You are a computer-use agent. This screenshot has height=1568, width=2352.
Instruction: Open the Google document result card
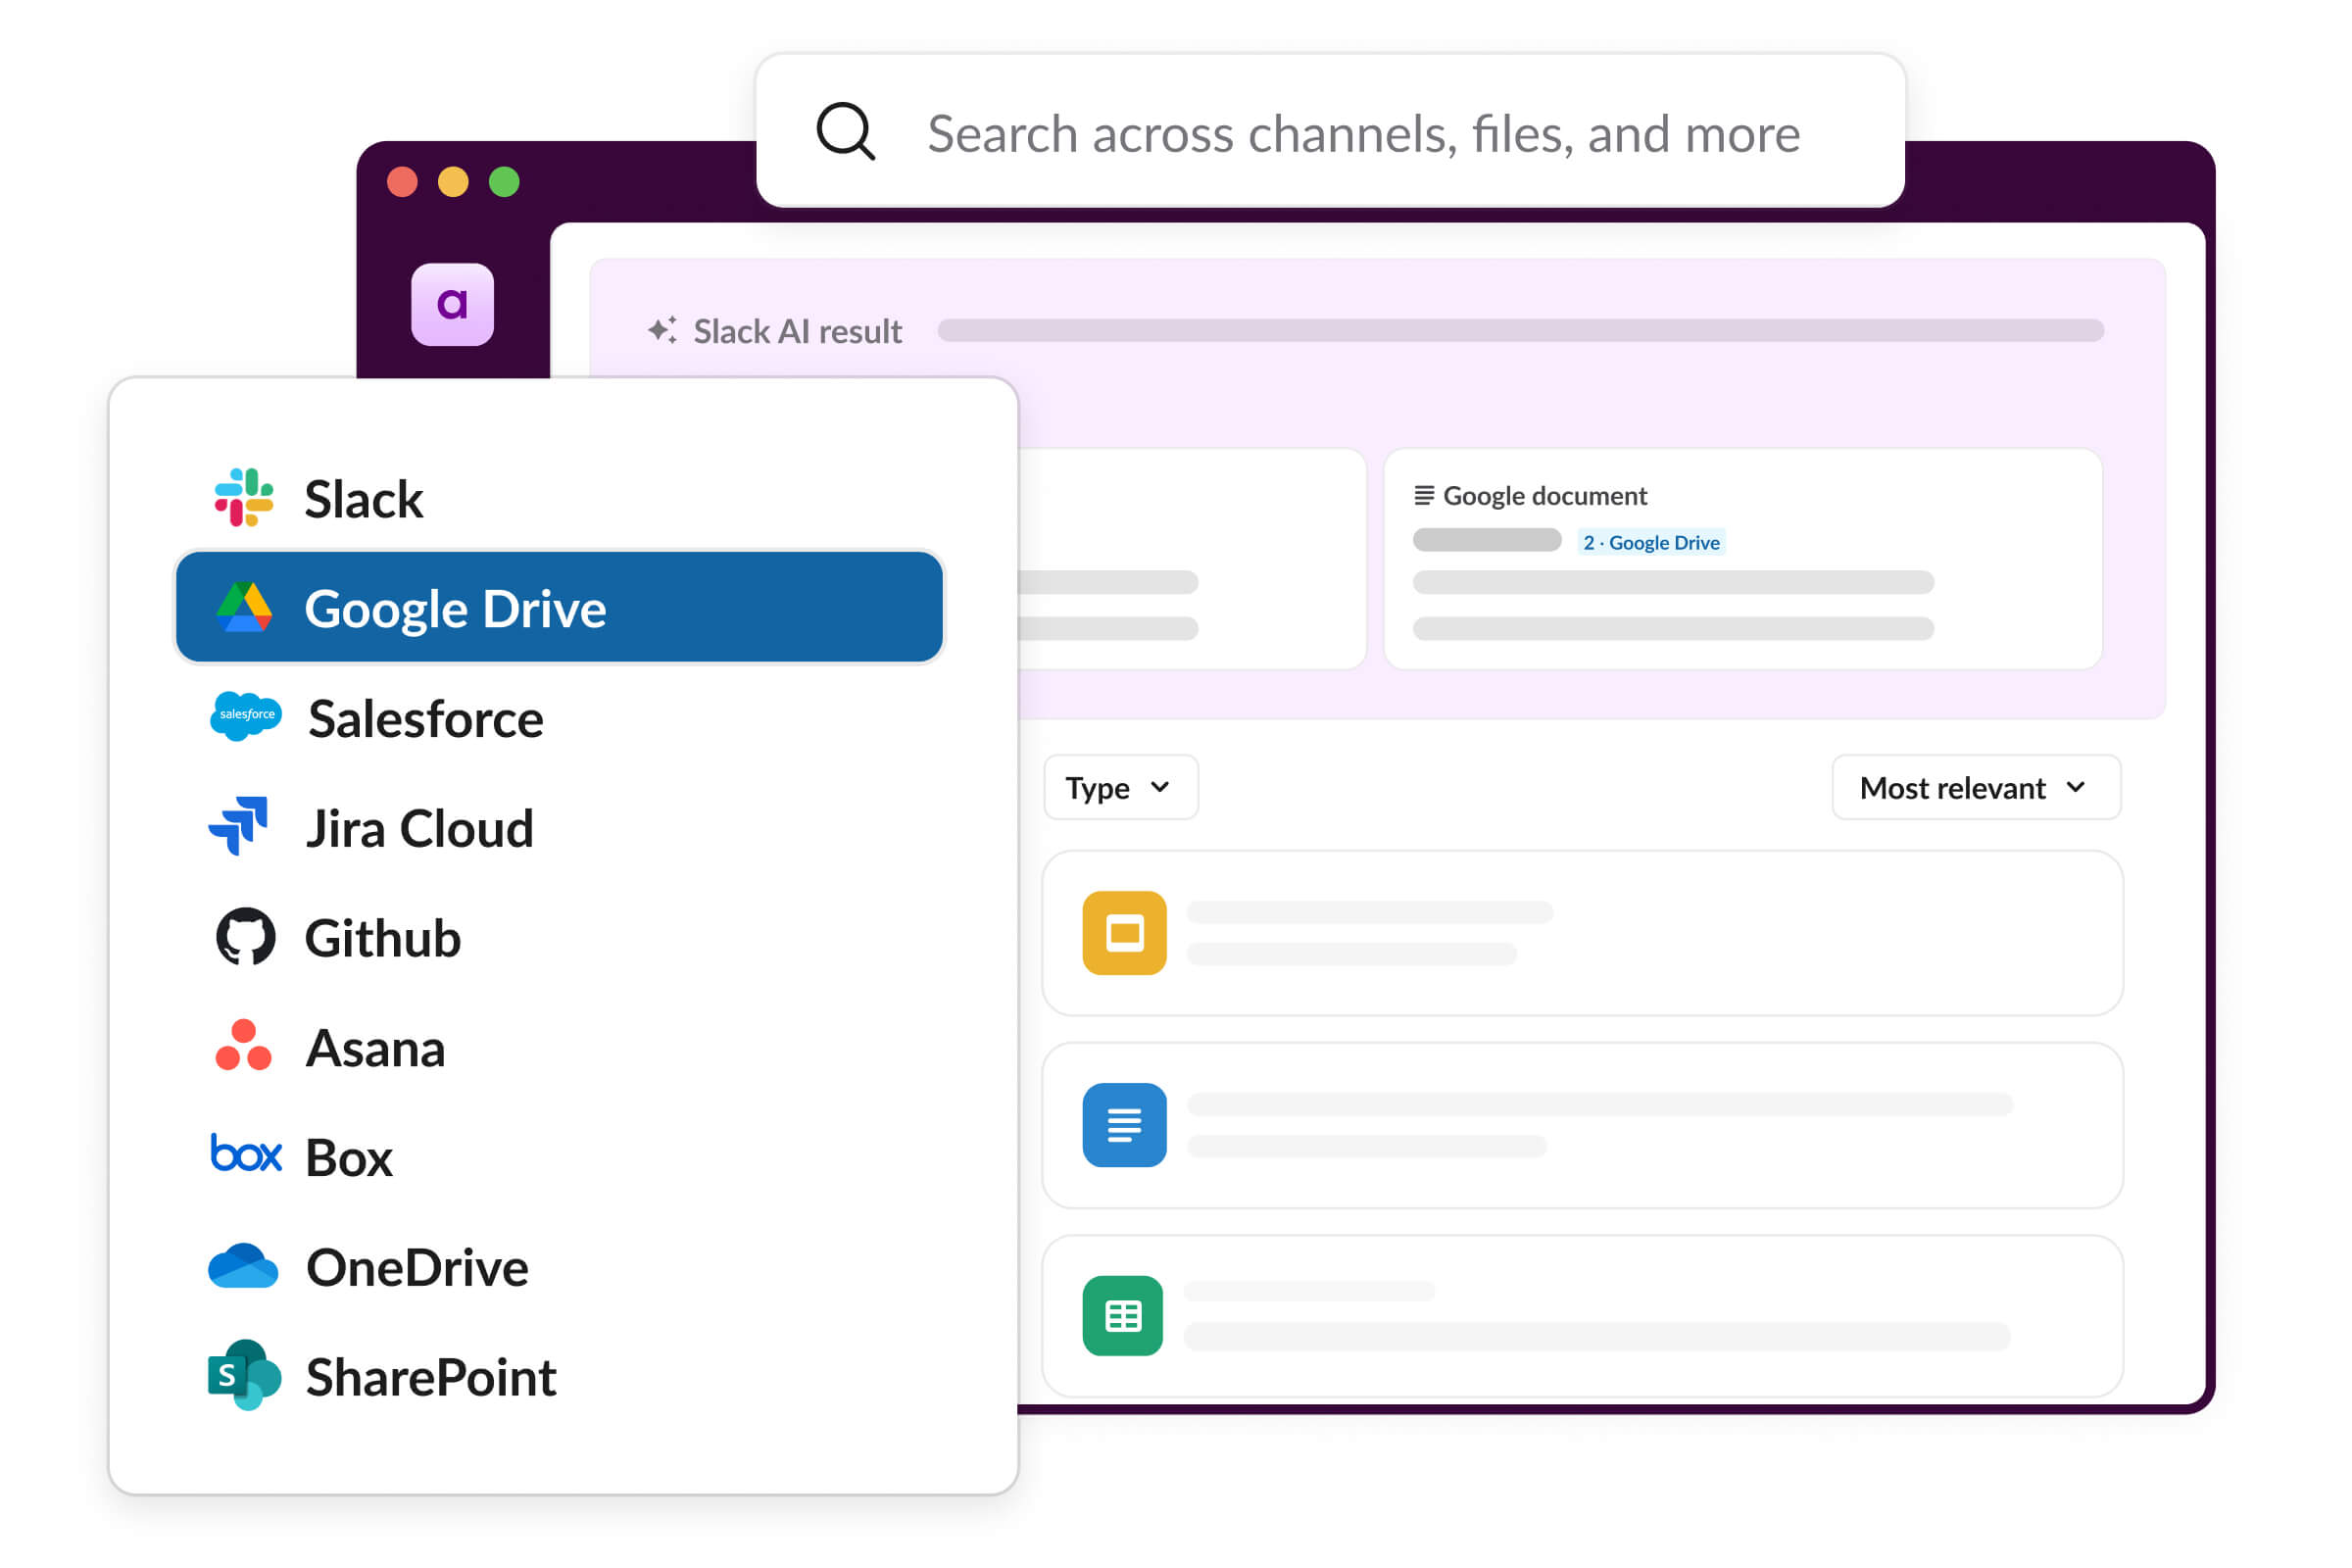[x=1742, y=560]
